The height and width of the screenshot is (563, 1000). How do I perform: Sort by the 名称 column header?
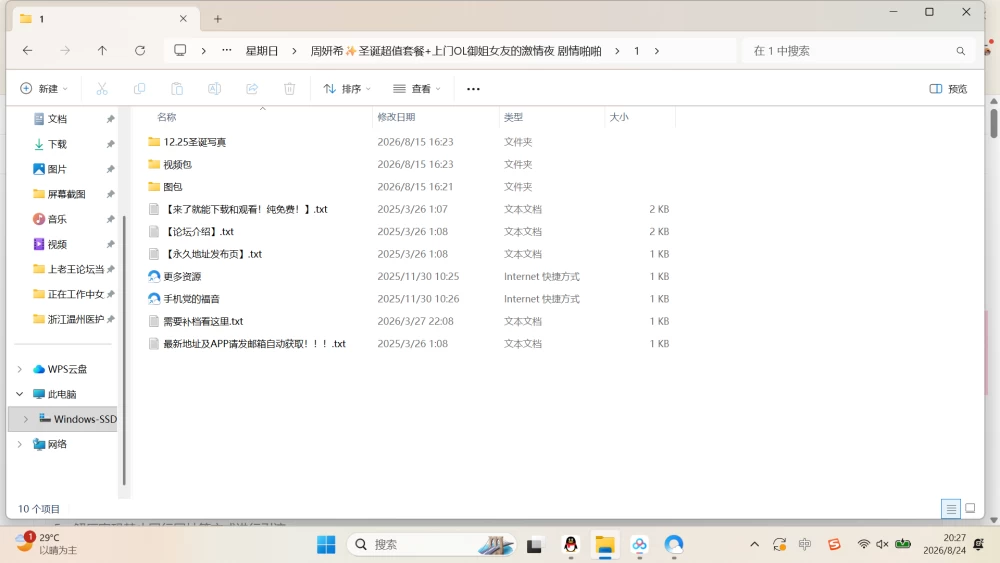point(167,117)
